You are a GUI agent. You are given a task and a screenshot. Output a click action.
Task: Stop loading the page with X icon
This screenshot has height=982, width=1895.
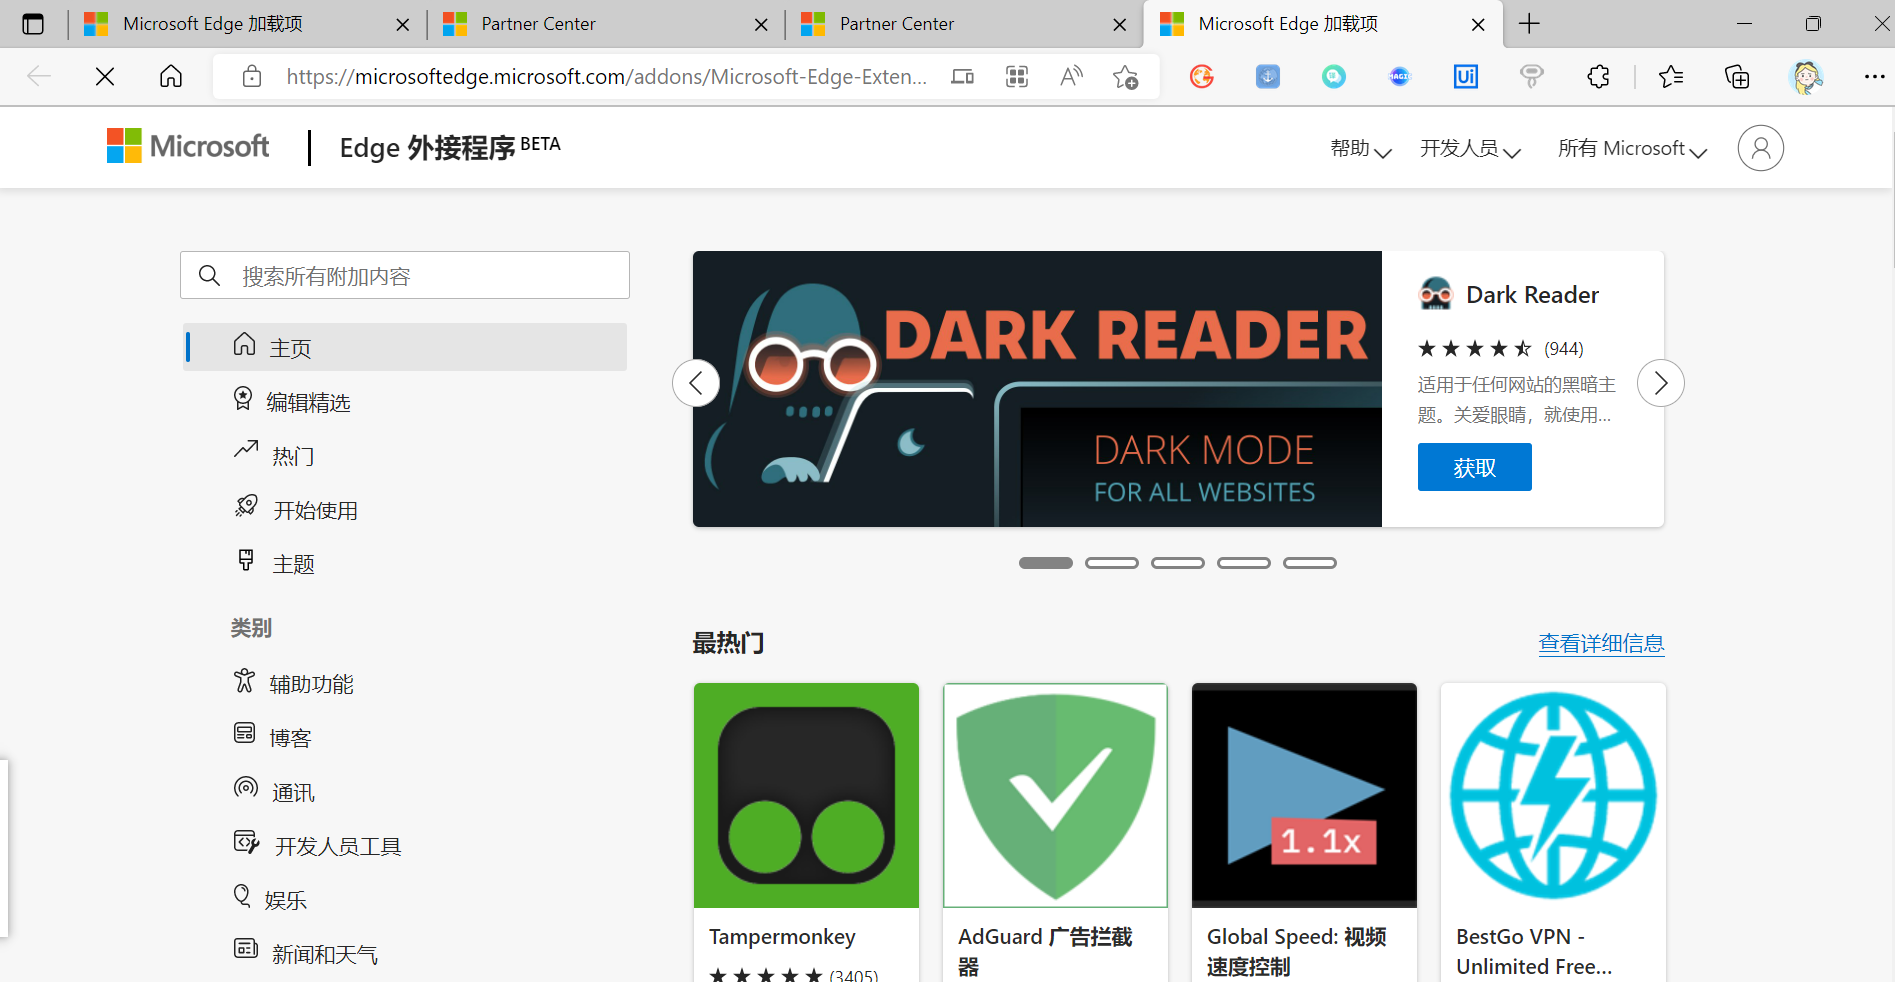coord(105,76)
